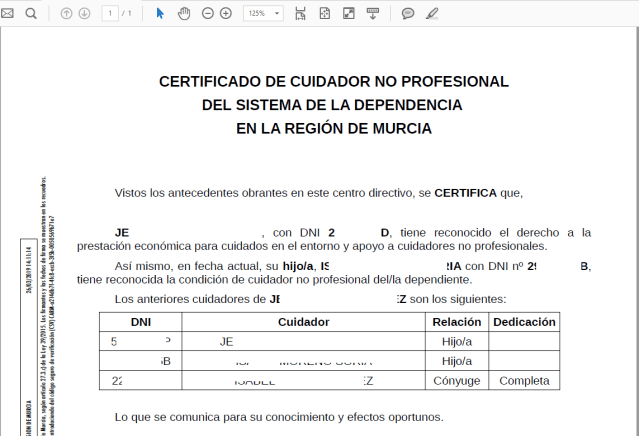The image size is (639, 436).
Task: Go to previous page arrow
Action: [66, 13]
